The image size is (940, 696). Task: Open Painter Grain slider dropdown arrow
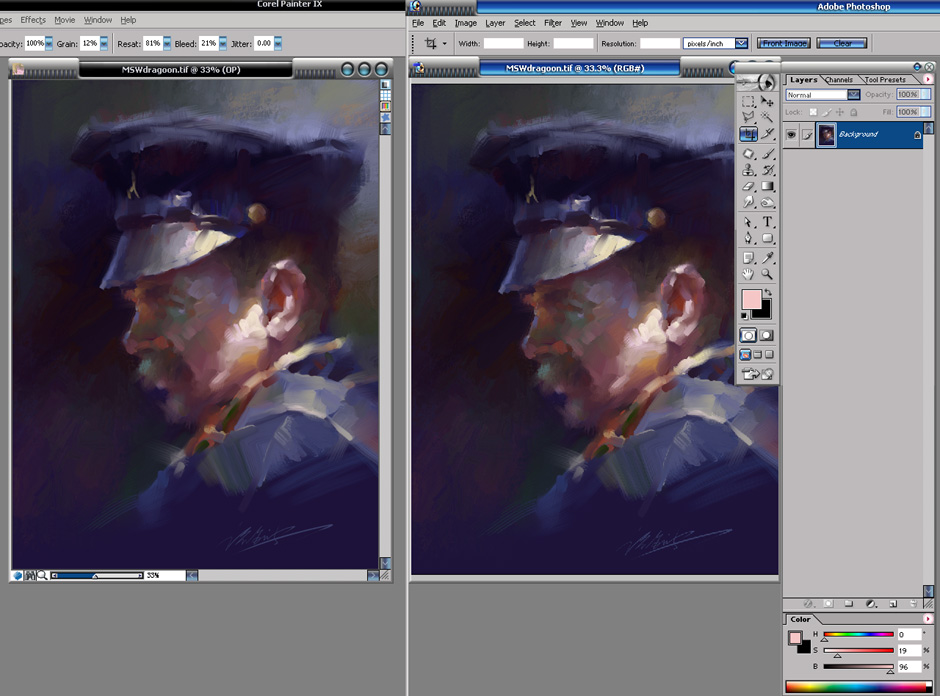104,43
